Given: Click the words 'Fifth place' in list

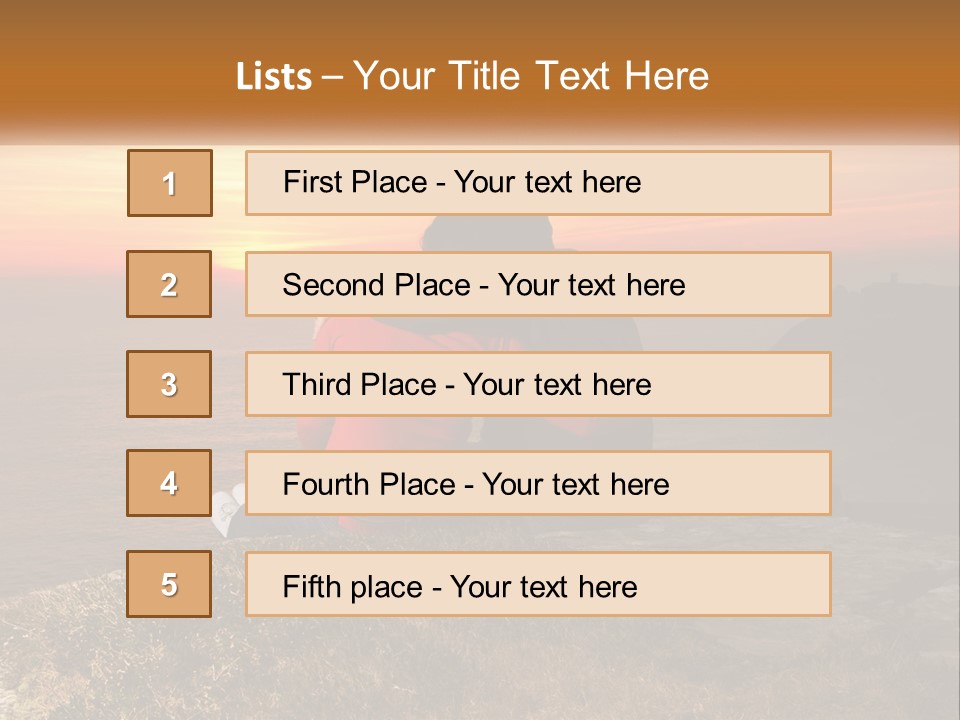Looking at the screenshot, I should click(x=353, y=587).
